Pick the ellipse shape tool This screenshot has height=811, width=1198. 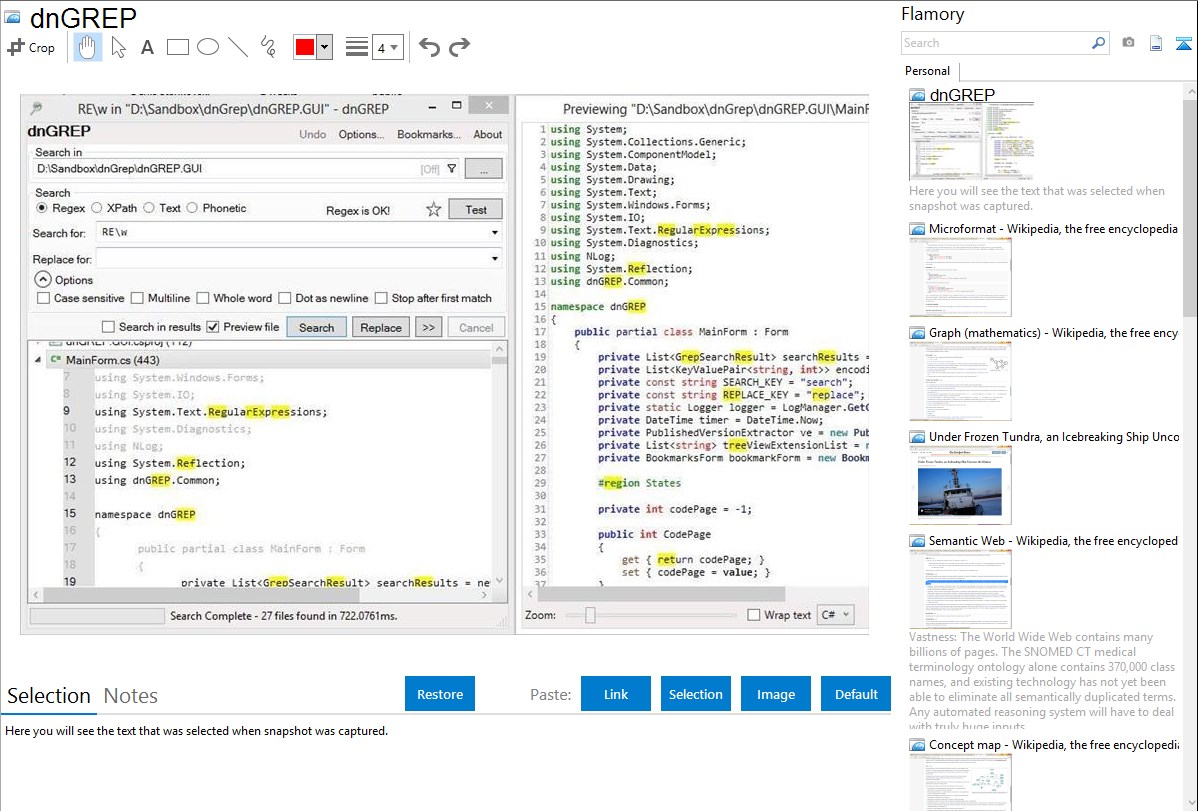click(207, 47)
